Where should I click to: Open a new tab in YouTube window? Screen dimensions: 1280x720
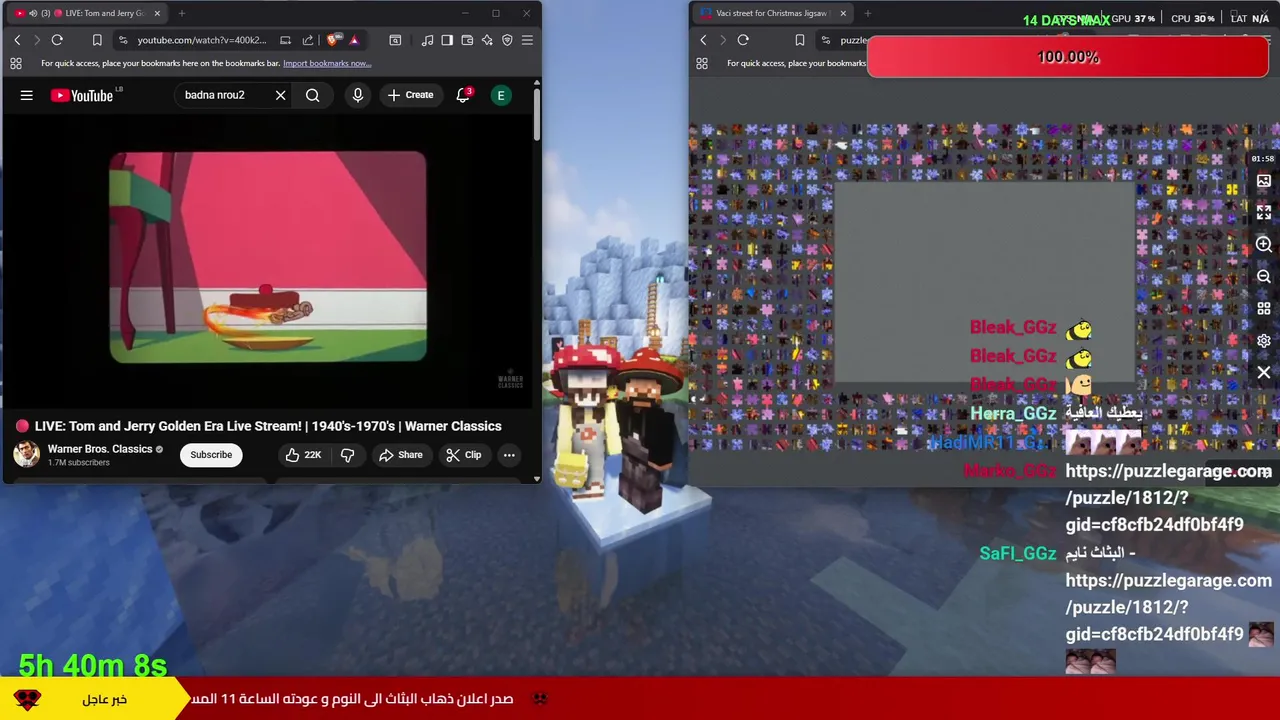(x=182, y=13)
